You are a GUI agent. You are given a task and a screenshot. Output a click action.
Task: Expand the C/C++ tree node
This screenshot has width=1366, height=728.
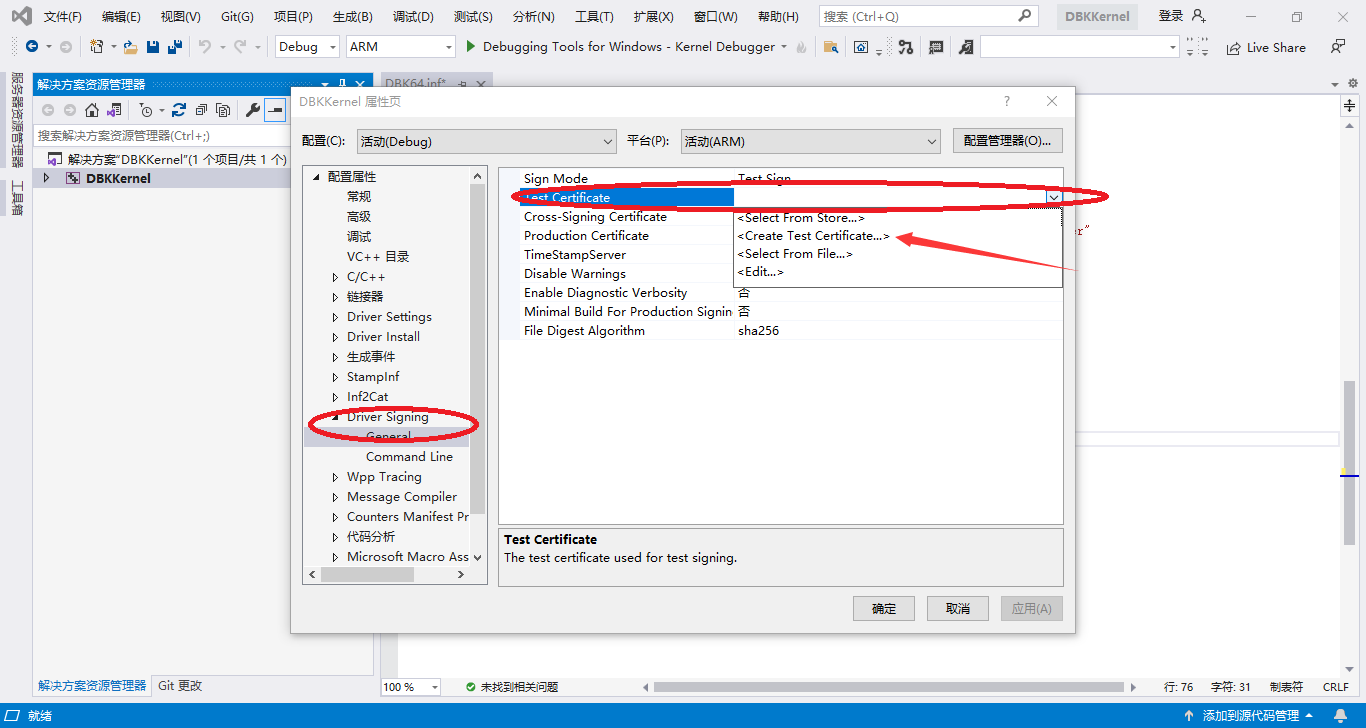tap(335, 277)
